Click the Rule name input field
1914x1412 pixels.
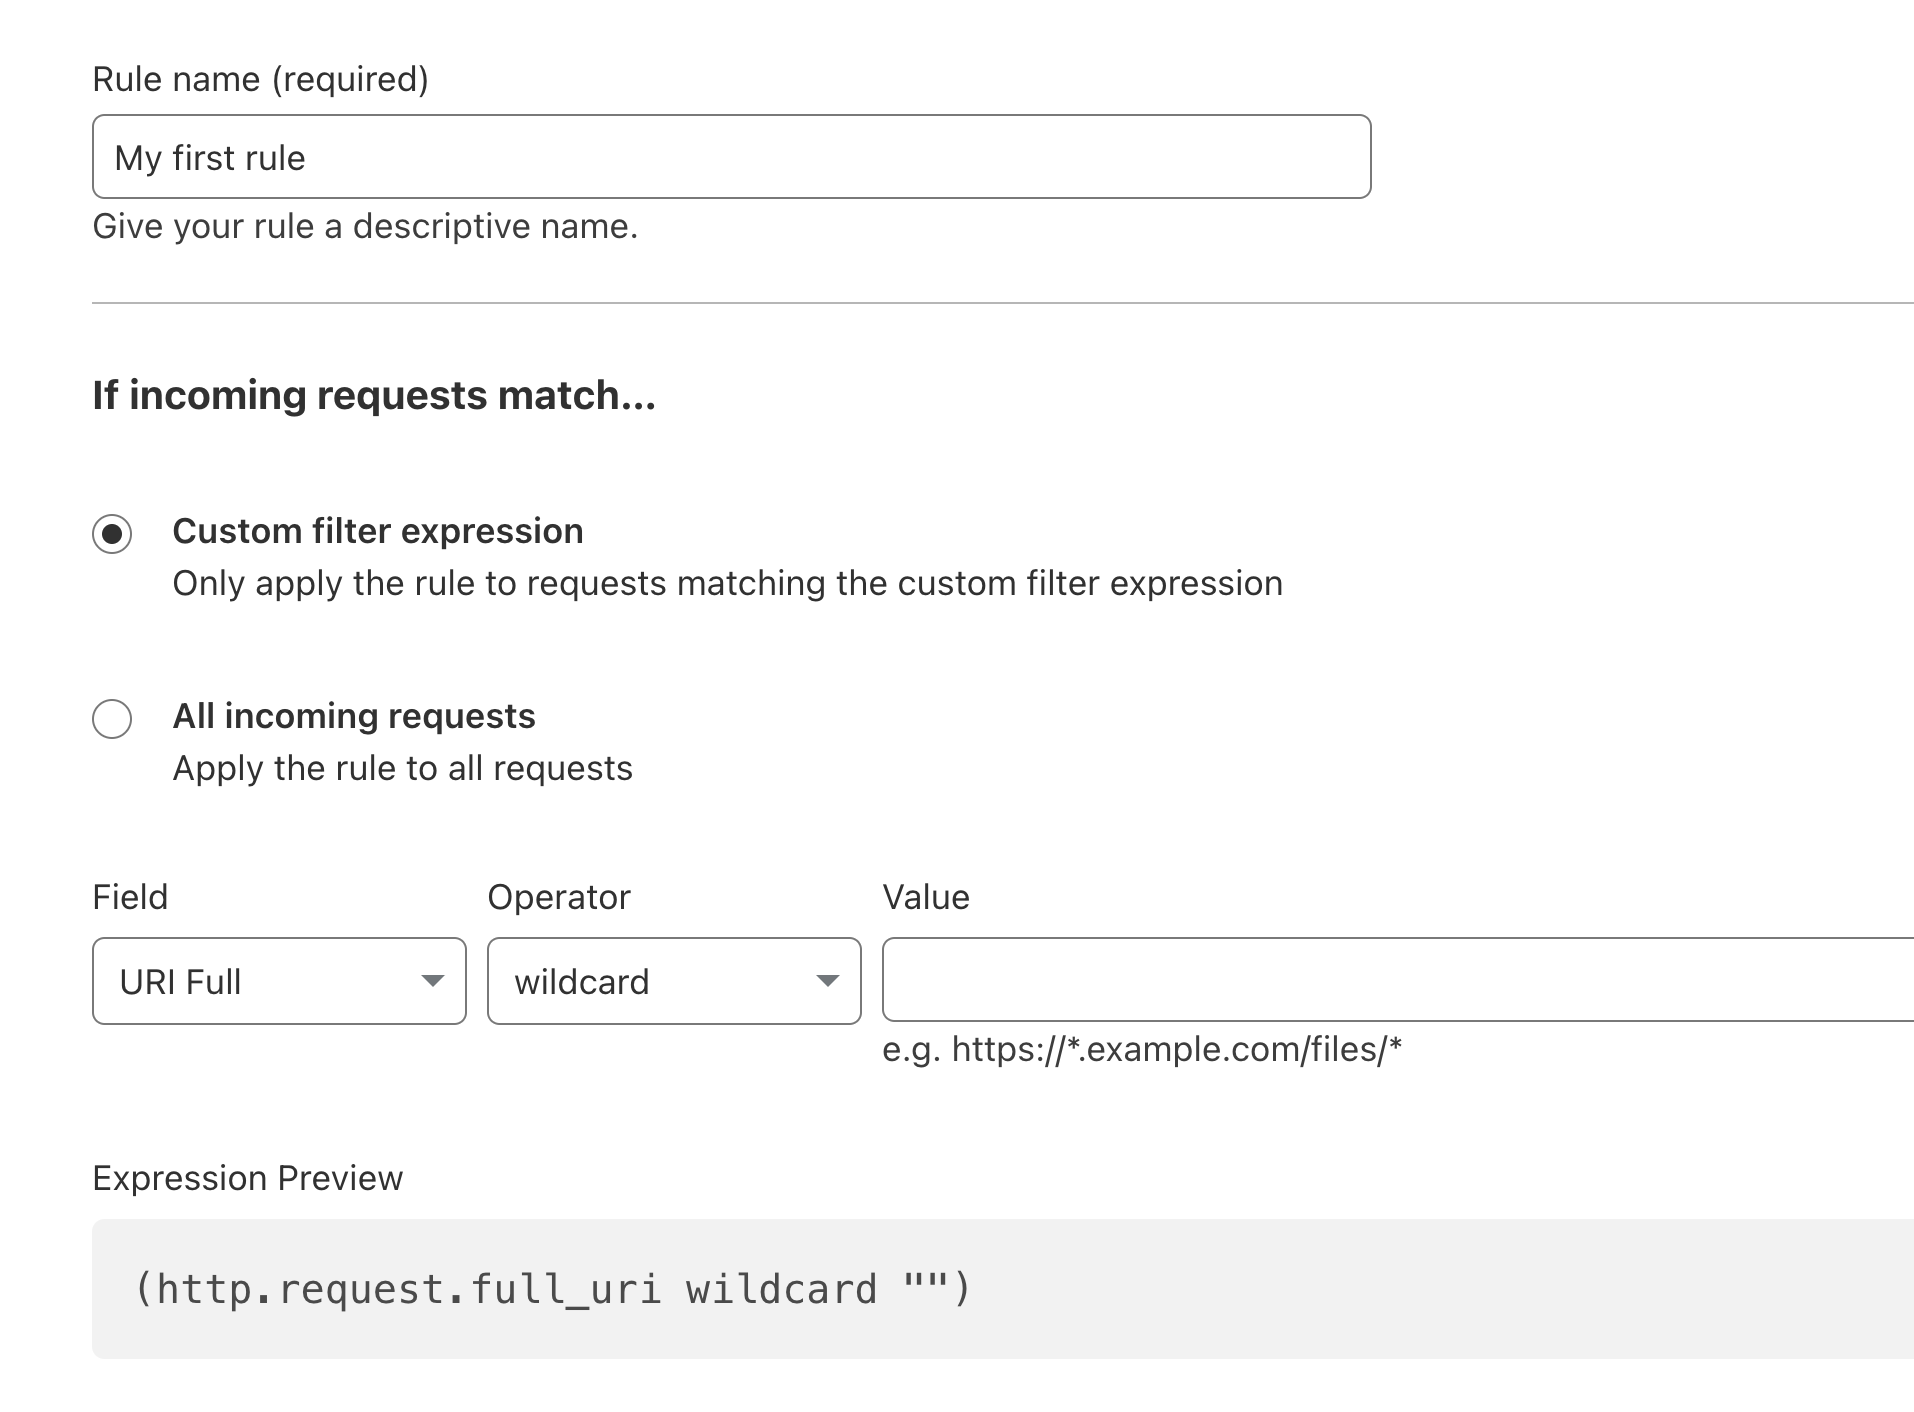coord(731,157)
